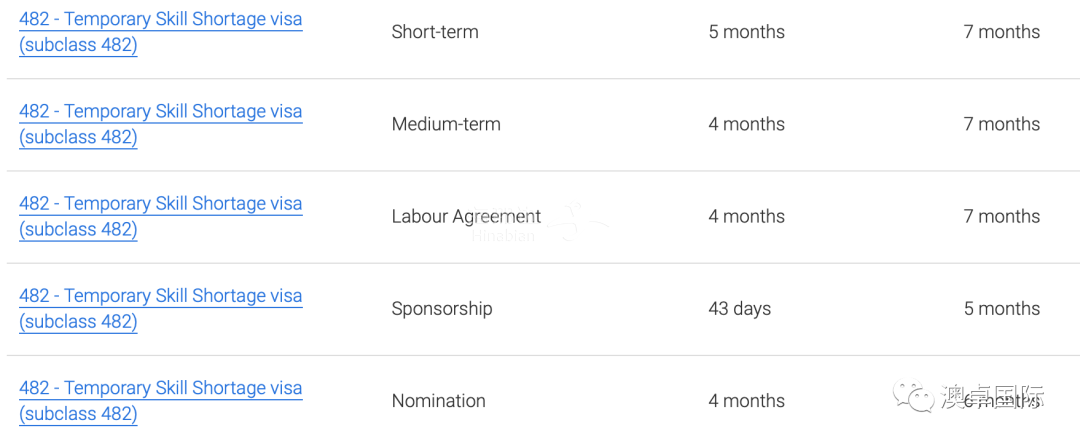This screenshot has width=1080, height=444.
Task: Click the 43 days processing time
Action: 739,308
